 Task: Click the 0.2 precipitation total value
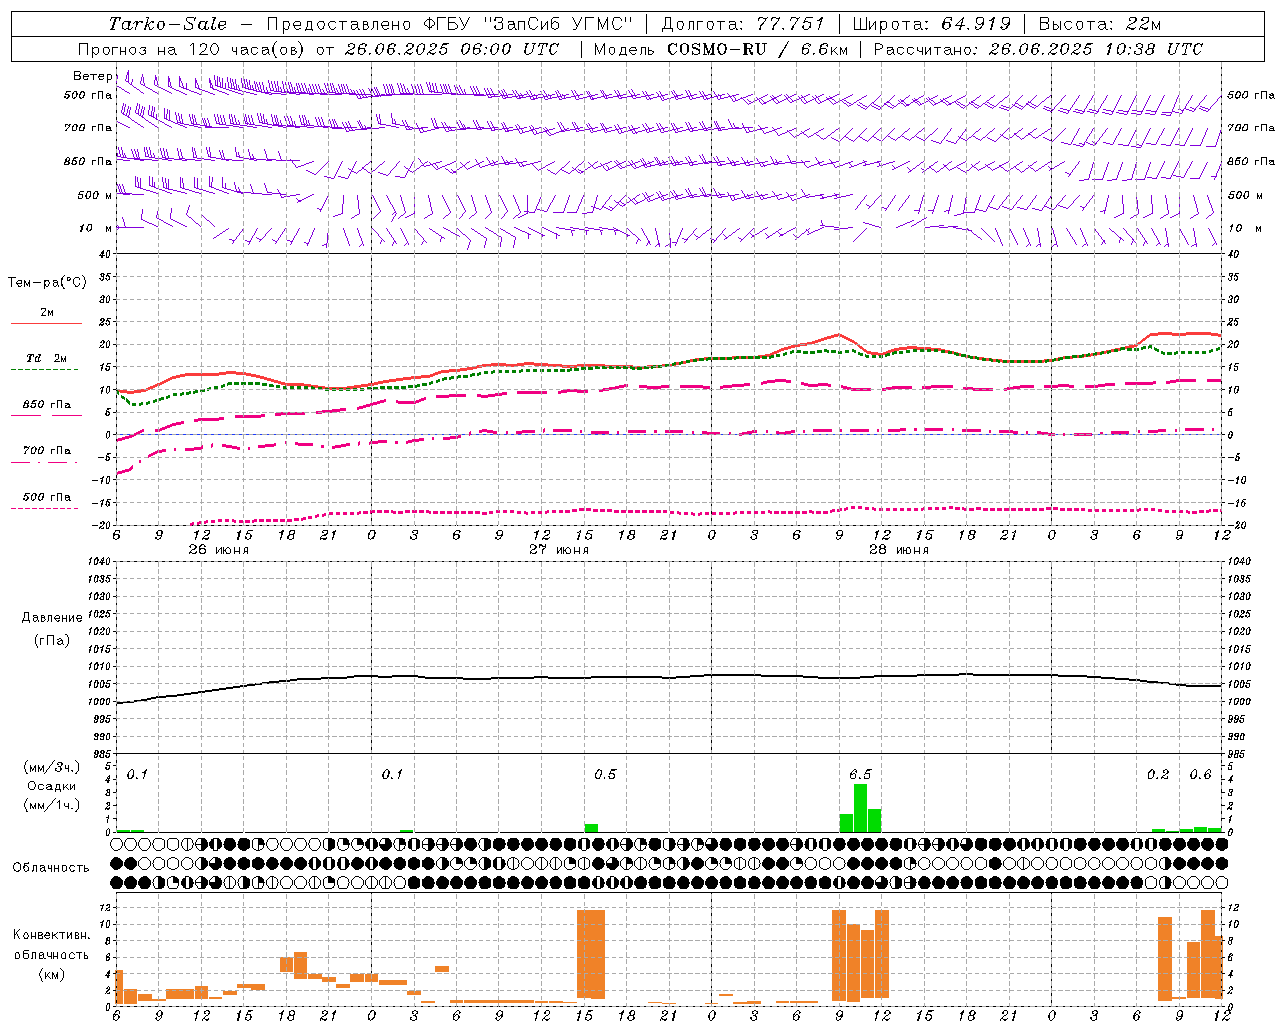1158,775
